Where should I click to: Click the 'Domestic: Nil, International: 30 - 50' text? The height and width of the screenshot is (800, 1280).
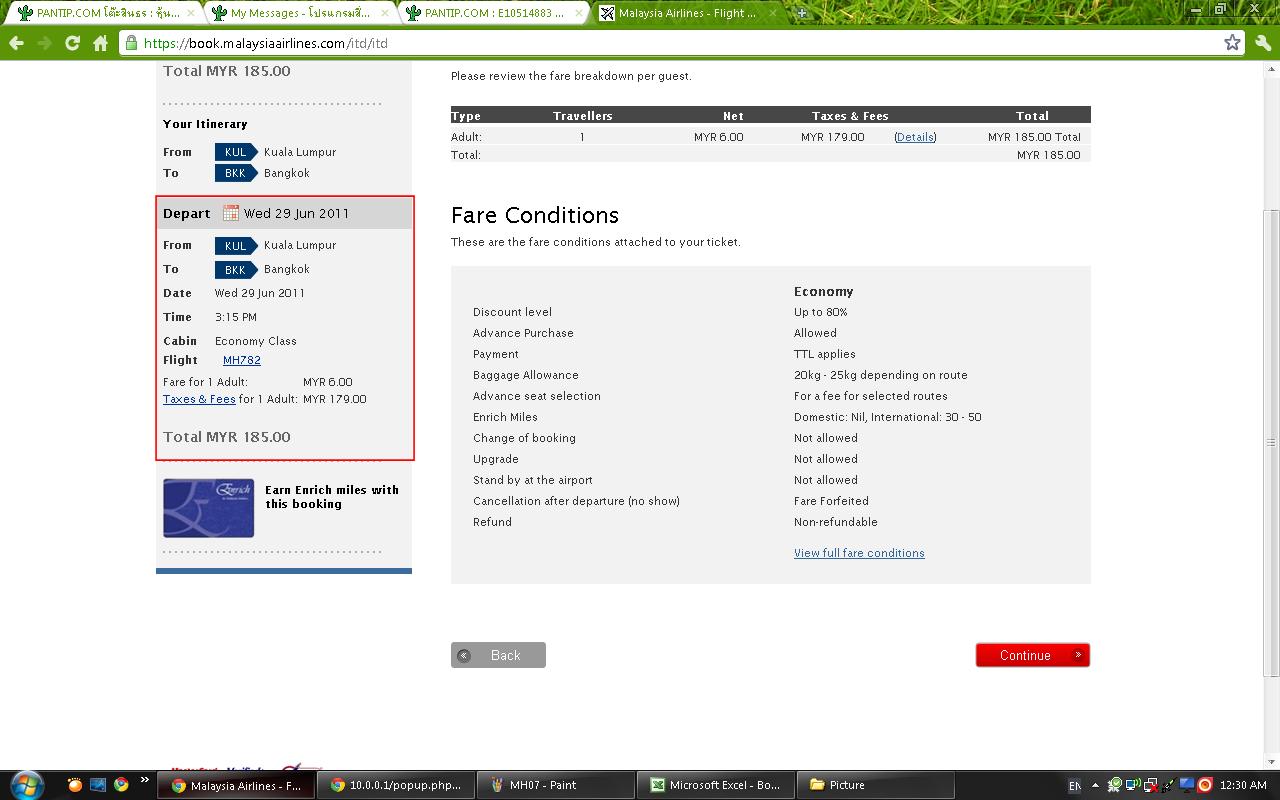pos(888,417)
